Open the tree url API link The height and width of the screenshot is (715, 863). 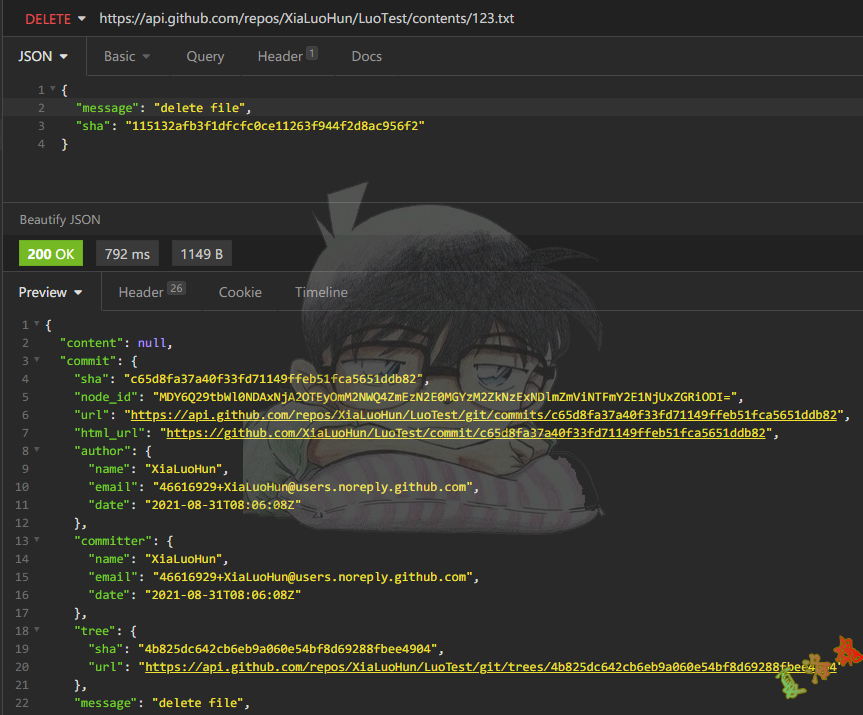(480, 667)
